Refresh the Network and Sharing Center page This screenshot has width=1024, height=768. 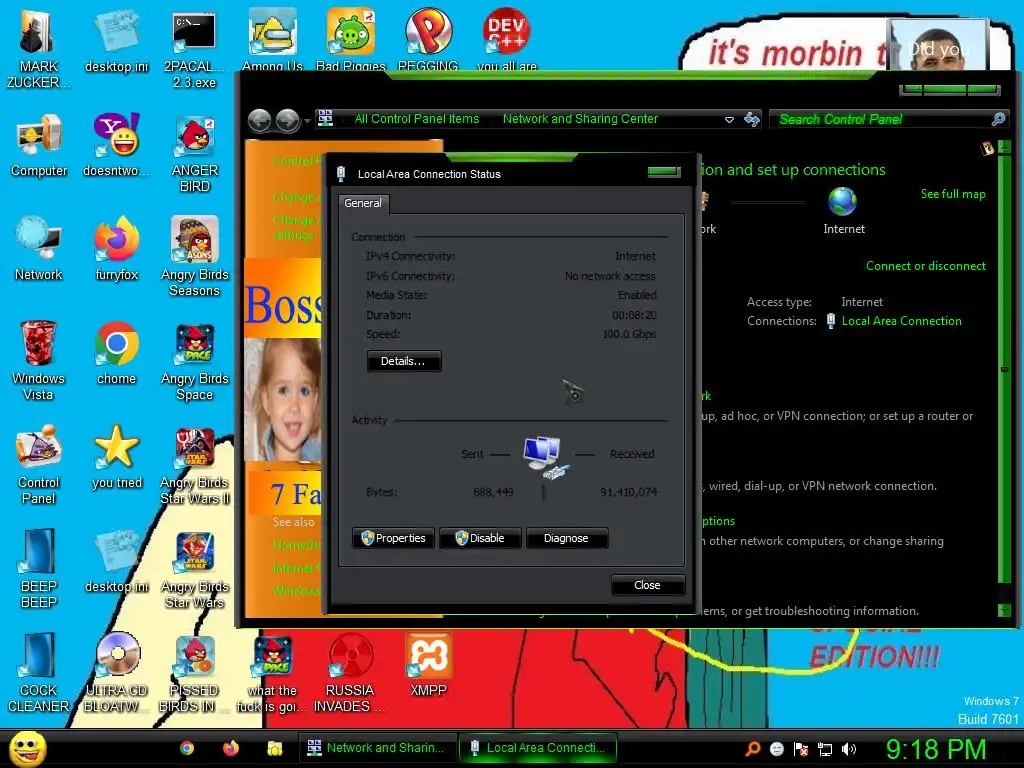point(752,119)
